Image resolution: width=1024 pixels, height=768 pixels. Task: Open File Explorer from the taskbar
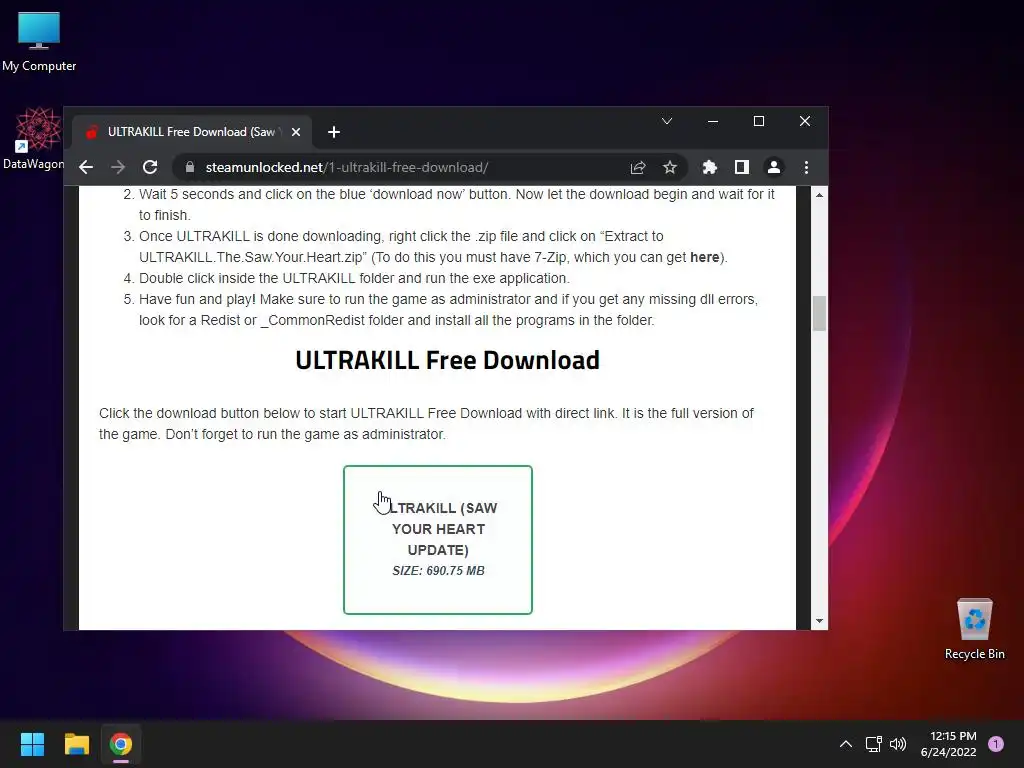pos(76,744)
